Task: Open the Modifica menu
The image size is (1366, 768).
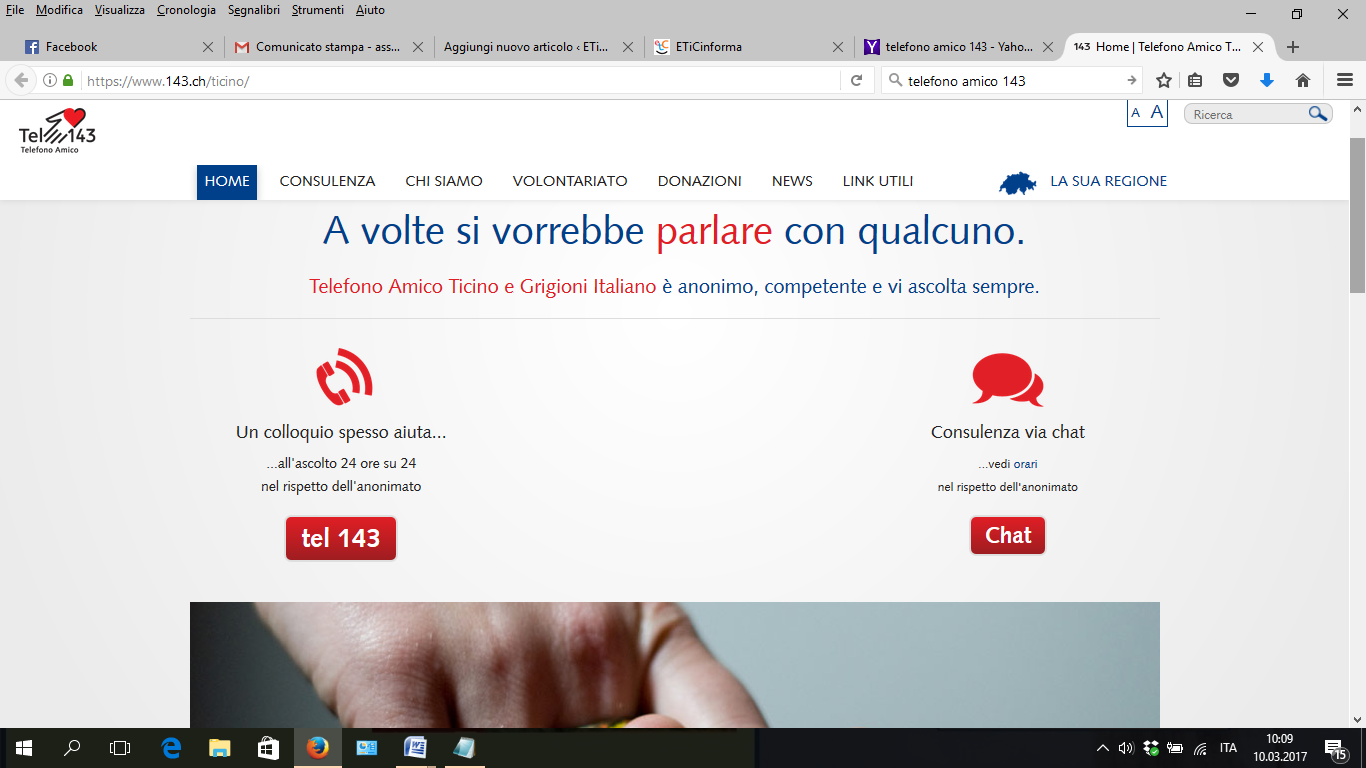Action: (x=59, y=10)
